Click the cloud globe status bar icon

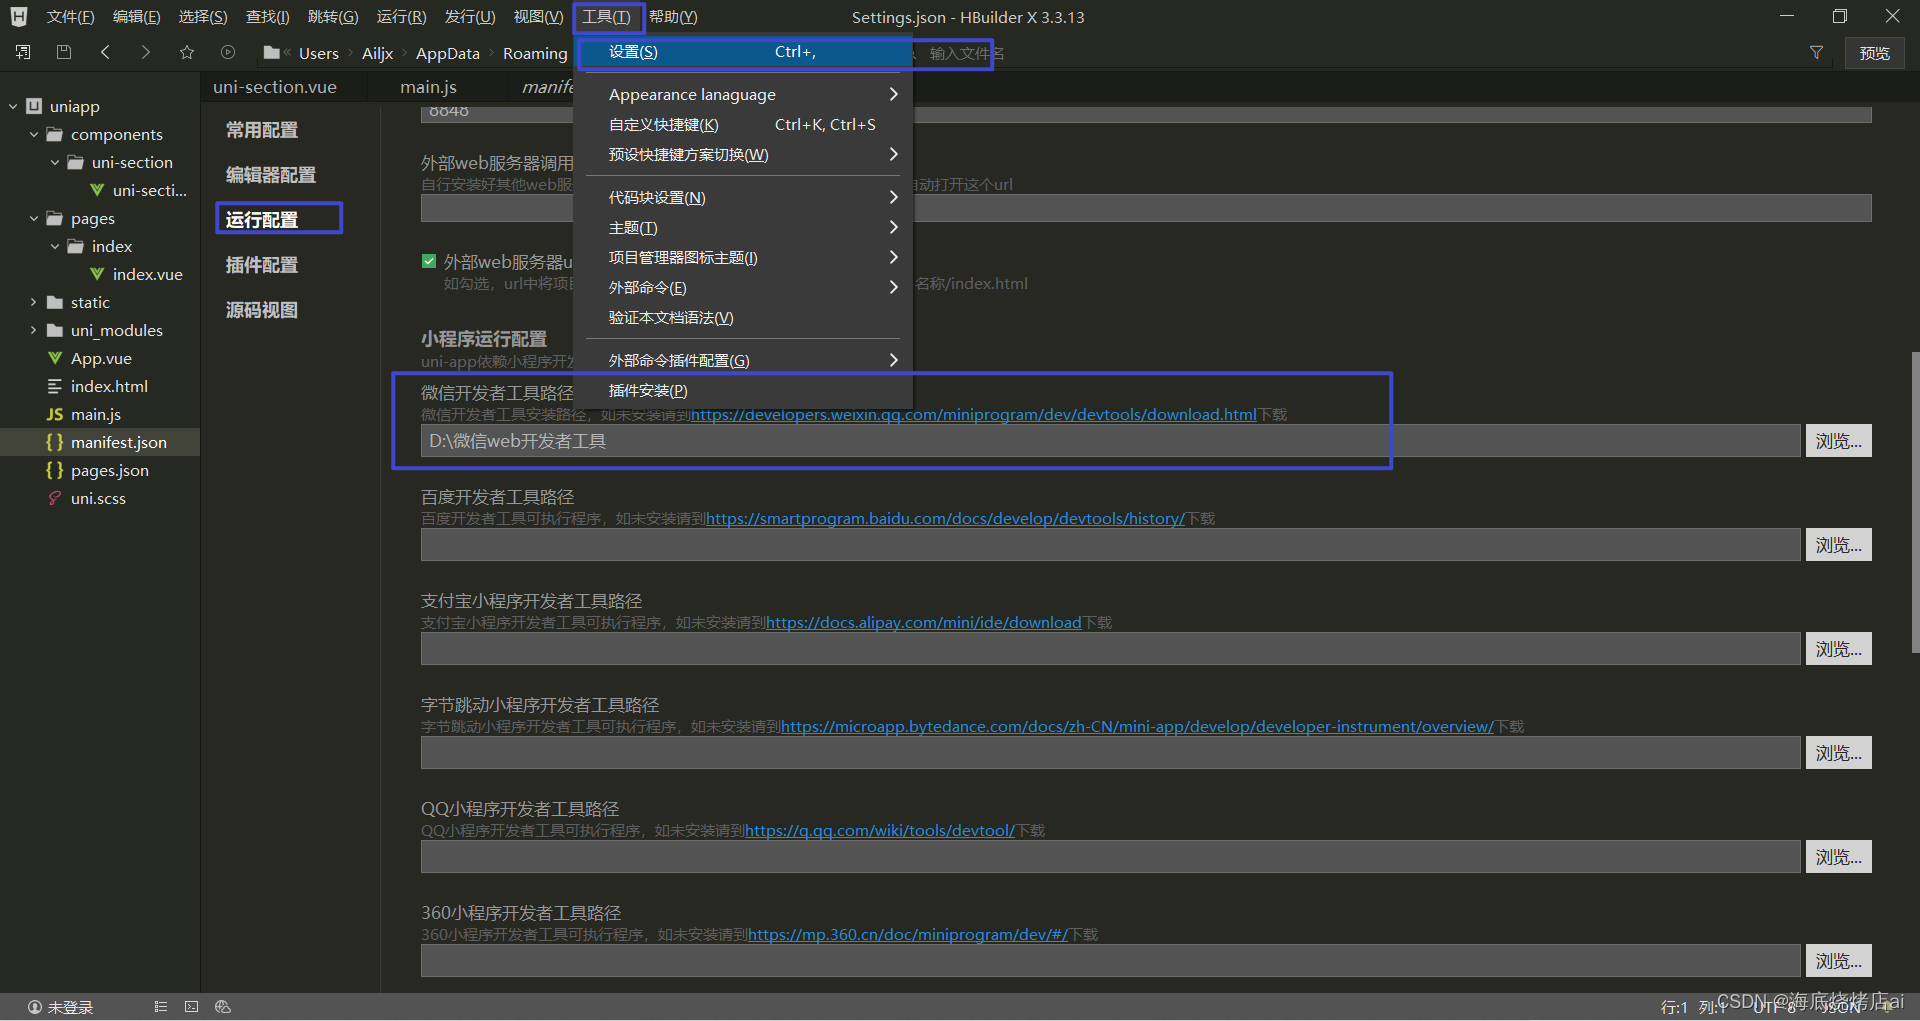click(x=223, y=1007)
